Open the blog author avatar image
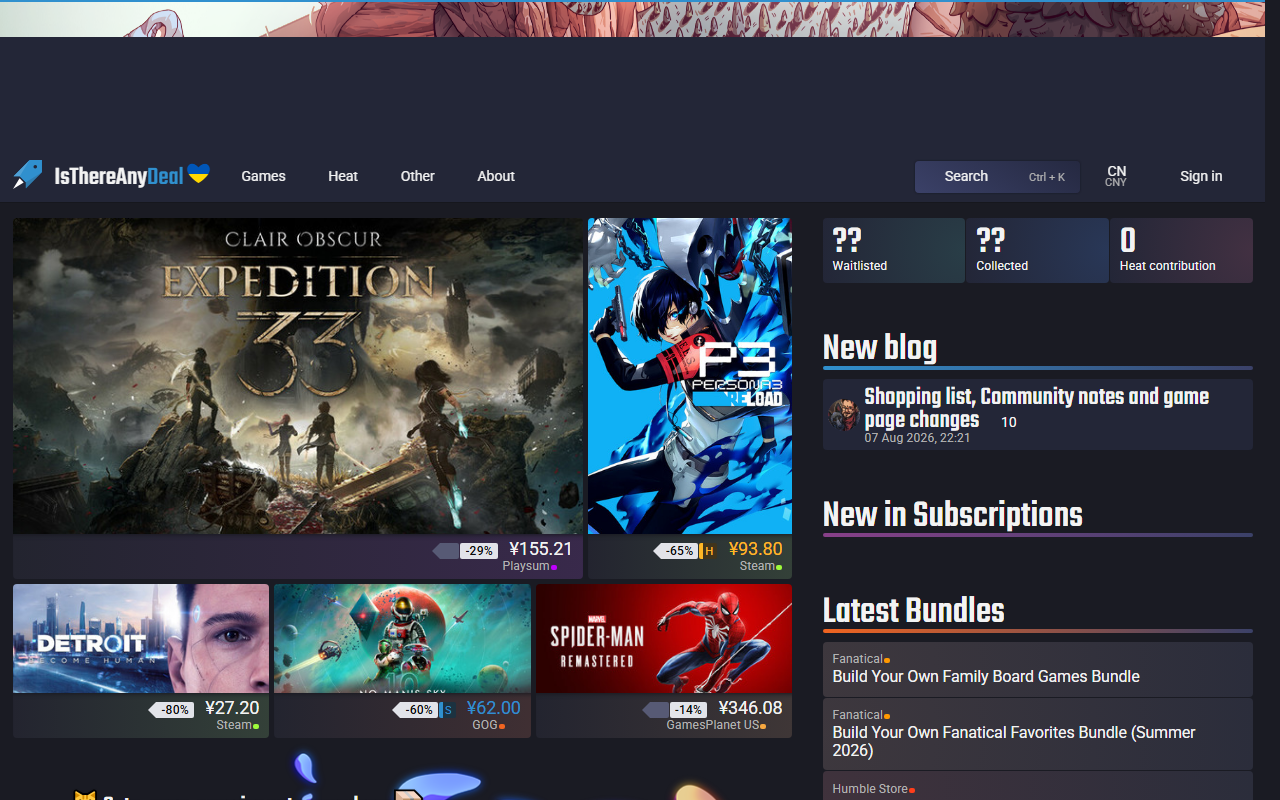The width and height of the screenshot is (1280, 800). tap(844, 414)
